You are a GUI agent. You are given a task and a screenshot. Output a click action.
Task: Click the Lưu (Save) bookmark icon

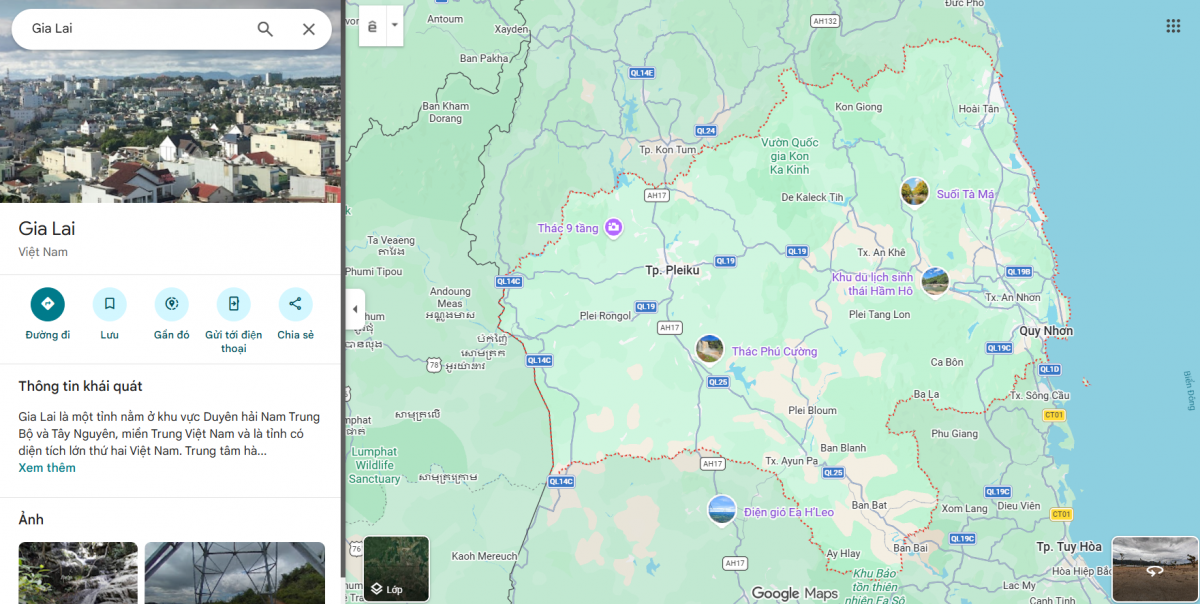click(x=109, y=303)
